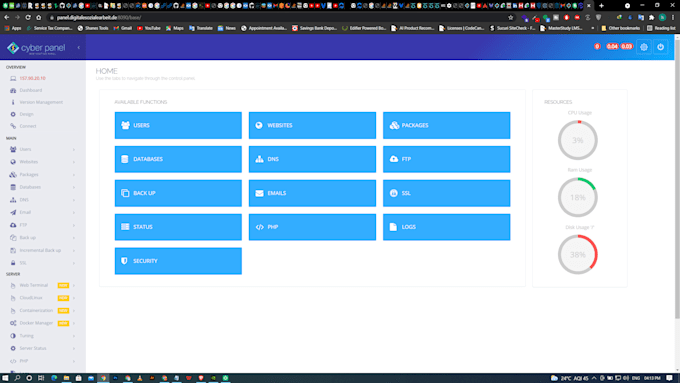Screen dimensions: 680x383
Task: Expand the Tuning sidebar menu
Action: [x=42, y=336]
